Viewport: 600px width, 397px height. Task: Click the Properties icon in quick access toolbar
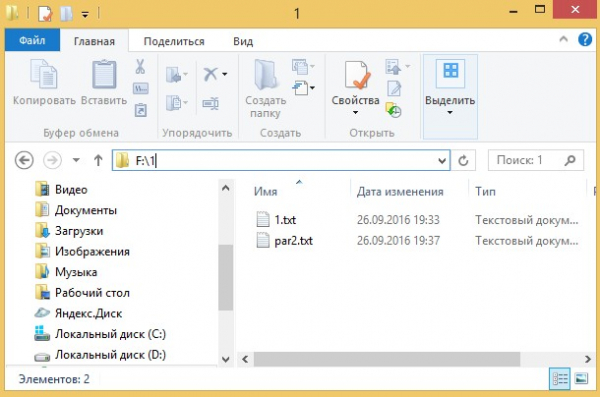[44, 14]
